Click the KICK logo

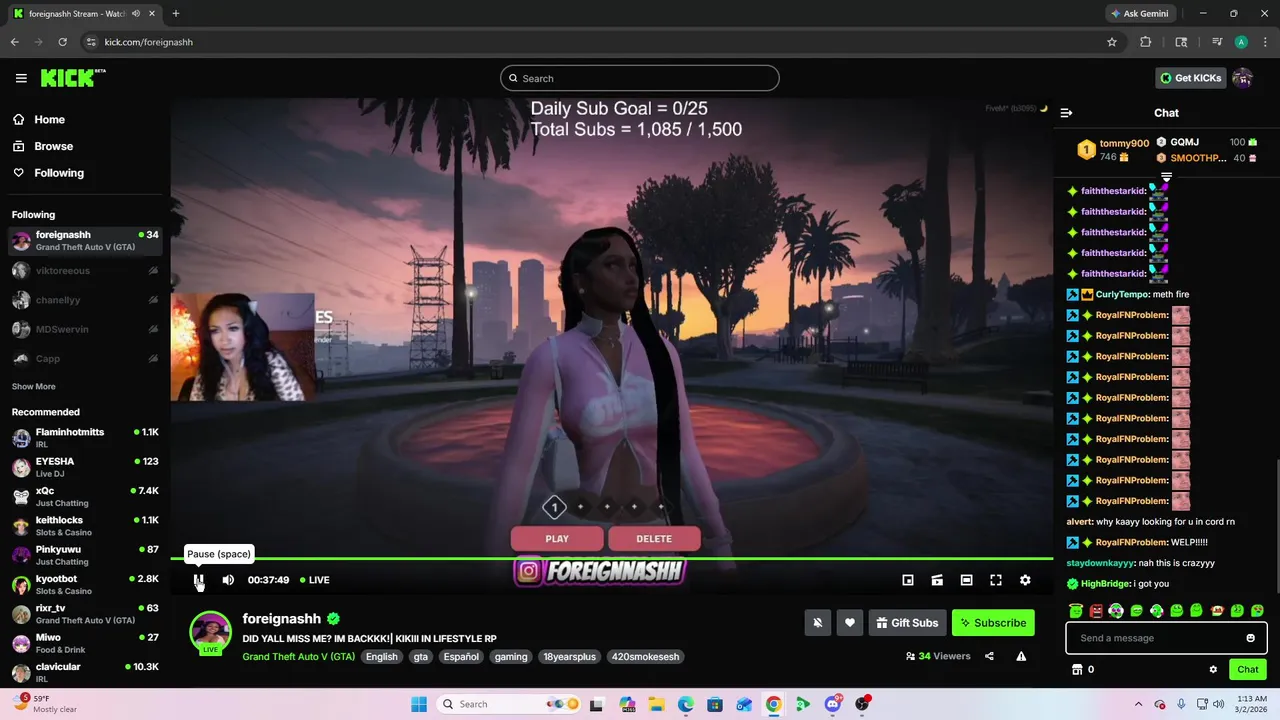pyautogui.click(x=73, y=78)
